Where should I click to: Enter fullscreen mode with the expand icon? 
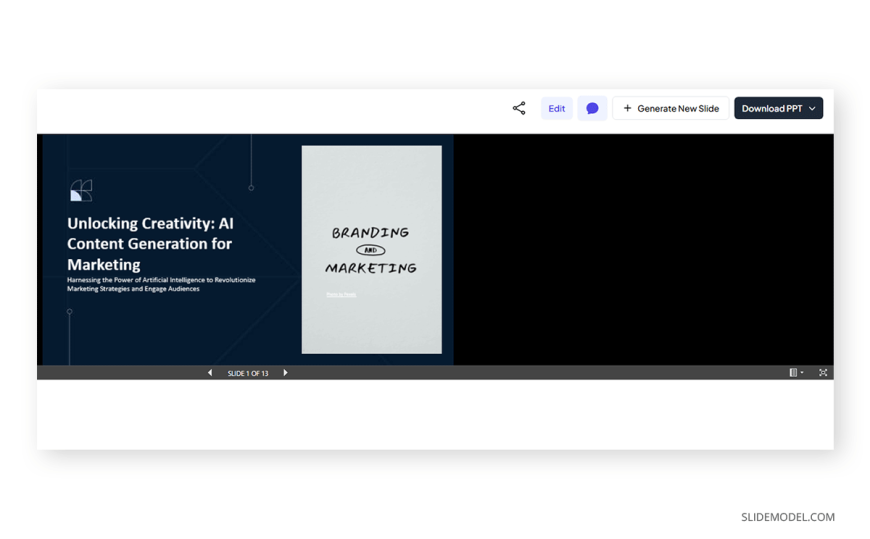pos(823,372)
